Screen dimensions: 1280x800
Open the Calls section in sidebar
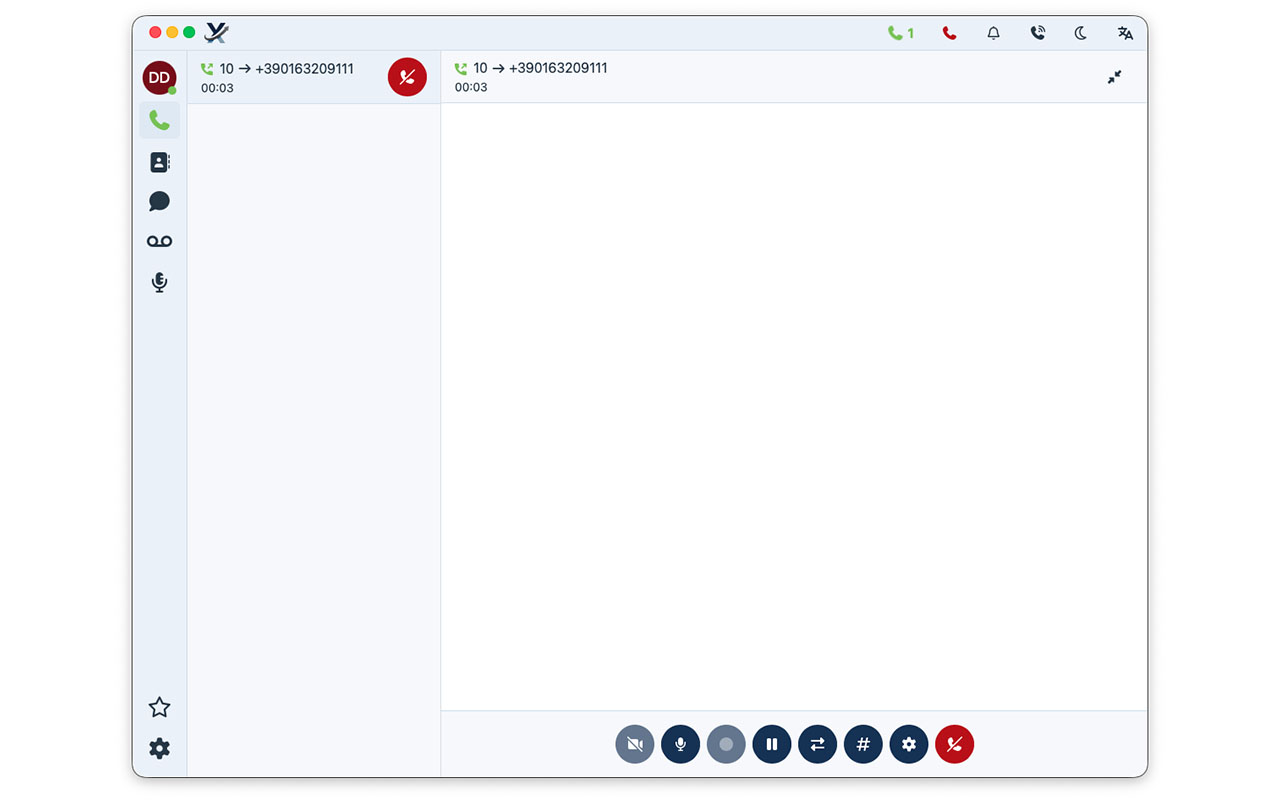coord(159,120)
